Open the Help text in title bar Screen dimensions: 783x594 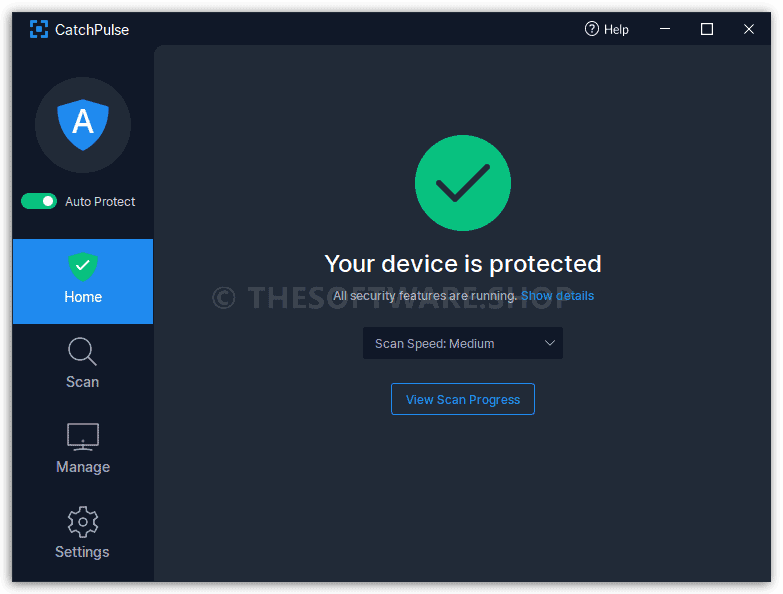tap(616, 30)
